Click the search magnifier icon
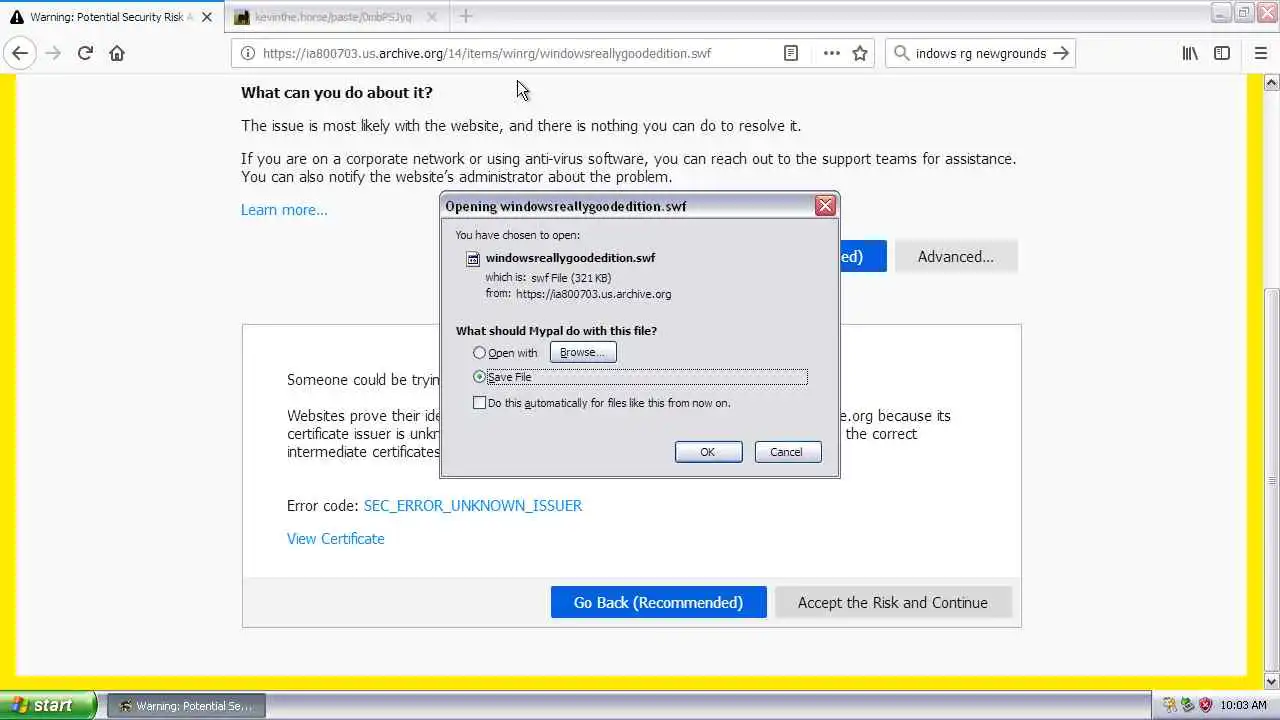The width and height of the screenshot is (1280, 720). (902, 53)
